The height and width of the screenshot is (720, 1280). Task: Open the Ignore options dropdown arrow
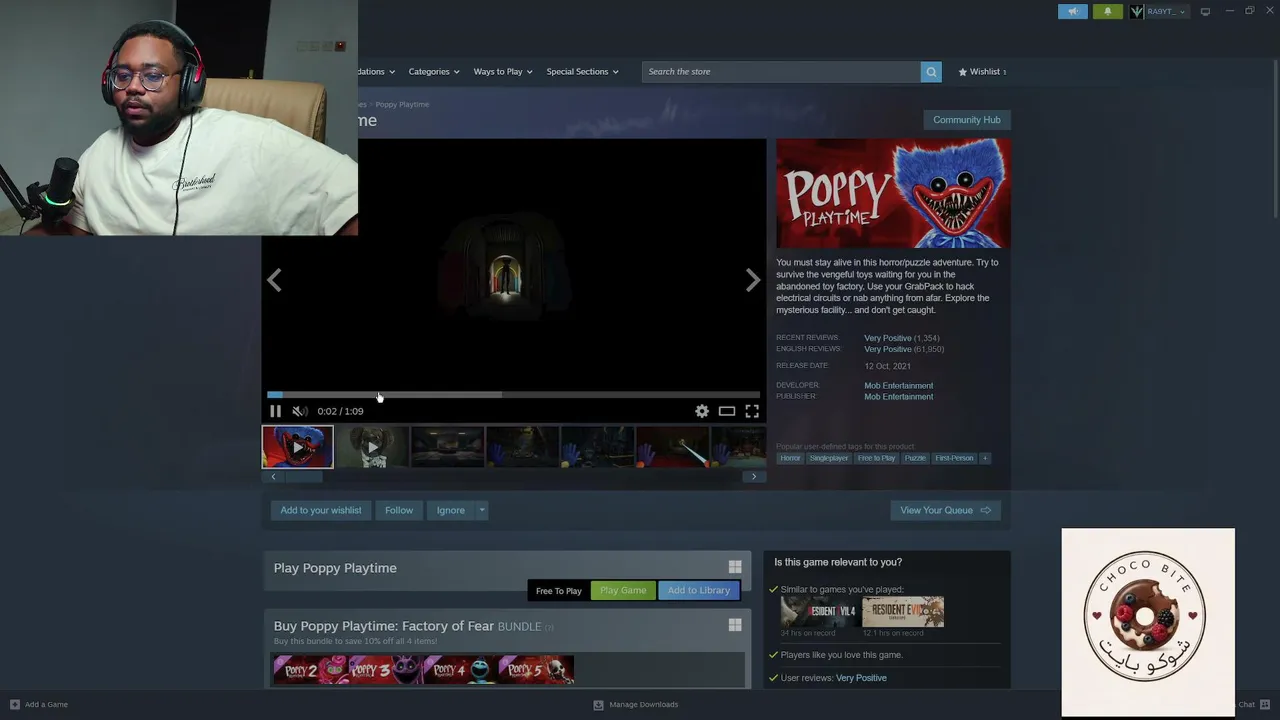(x=482, y=510)
